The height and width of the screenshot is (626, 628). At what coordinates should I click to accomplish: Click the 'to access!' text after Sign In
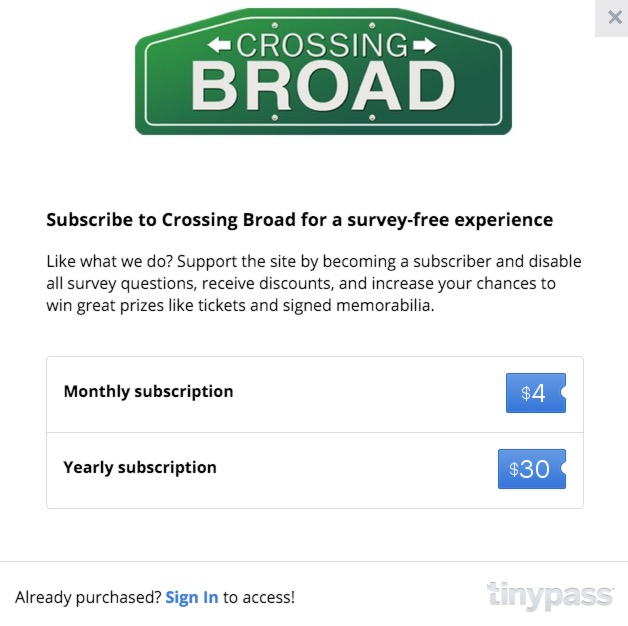pyautogui.click(x=259, y=598)
